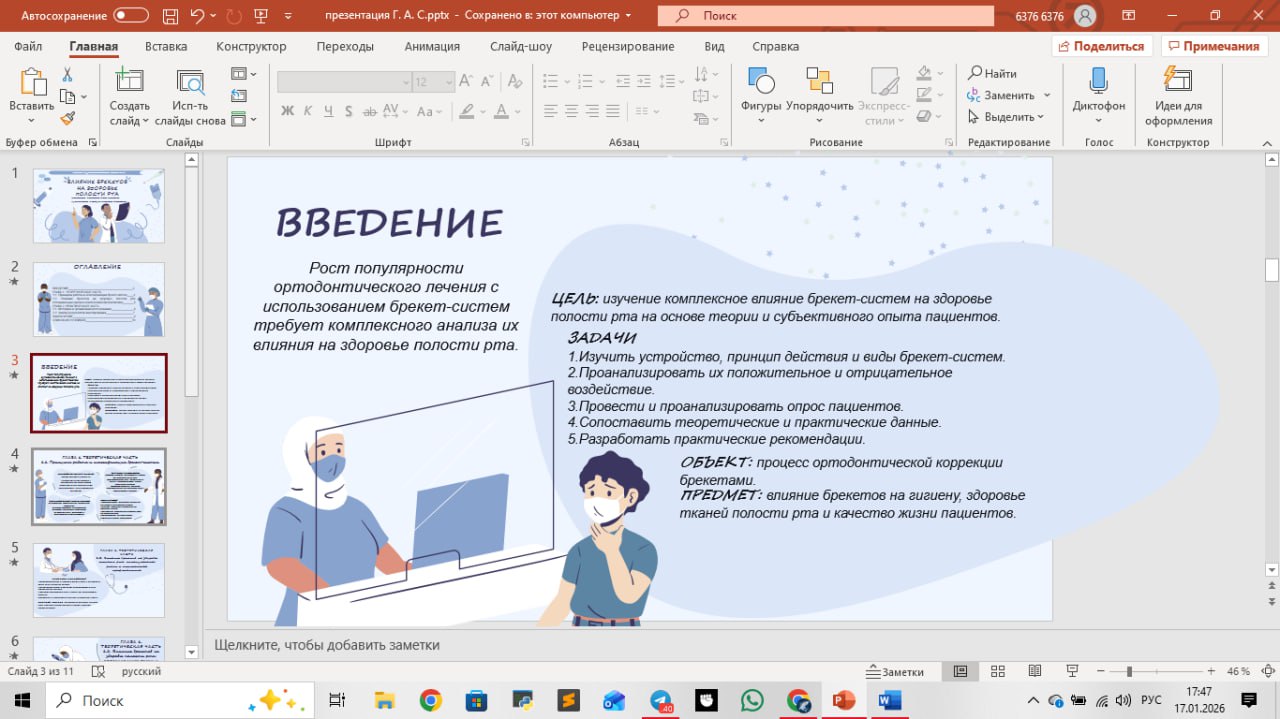
Task: Click the Clear Formatting icon
Action: click(x=514, y=81)
